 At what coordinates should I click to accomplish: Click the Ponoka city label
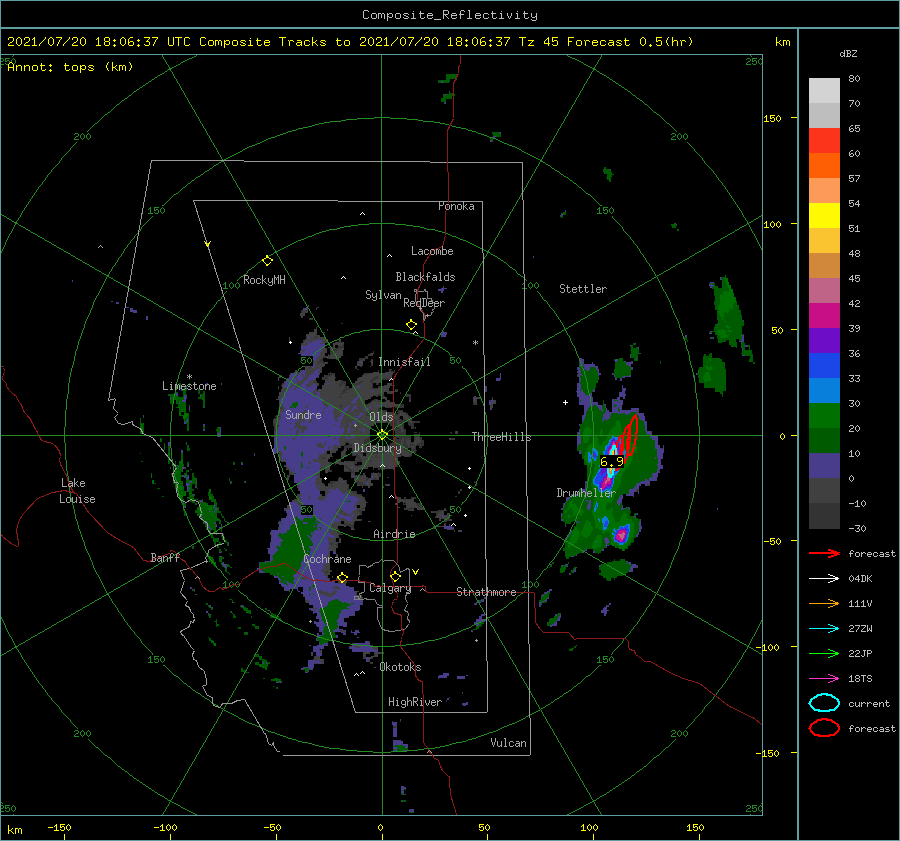tap(456, 206)
